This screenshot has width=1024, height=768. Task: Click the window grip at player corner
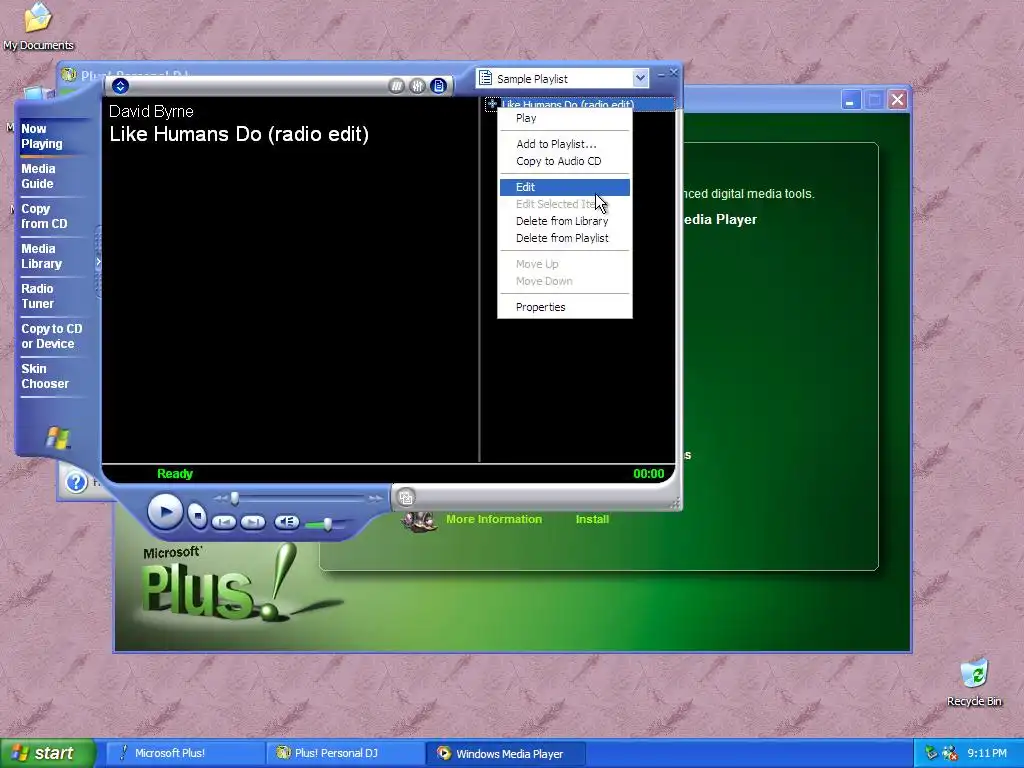675,503
